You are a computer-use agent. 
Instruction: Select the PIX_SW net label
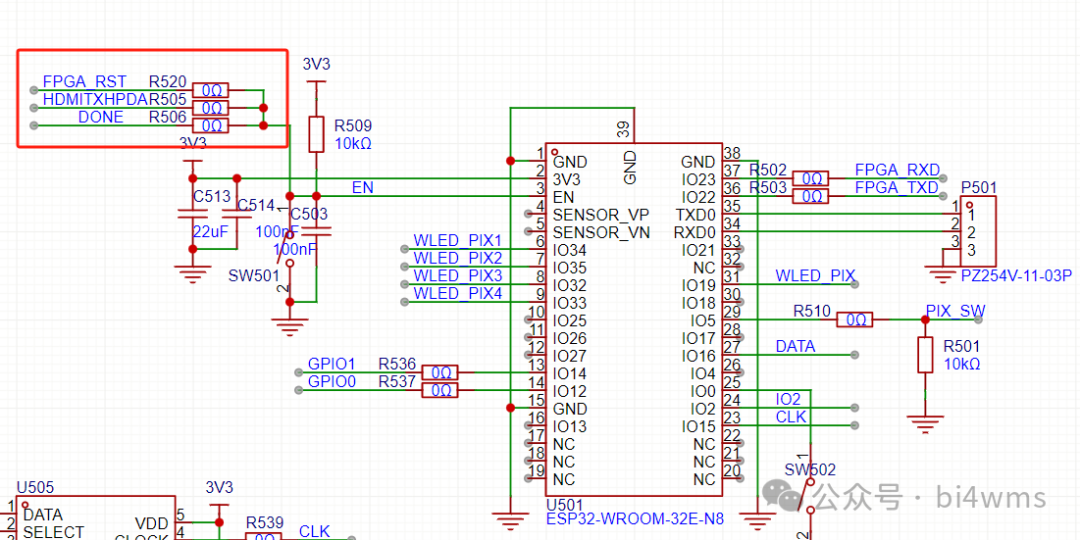pos(954,311)
